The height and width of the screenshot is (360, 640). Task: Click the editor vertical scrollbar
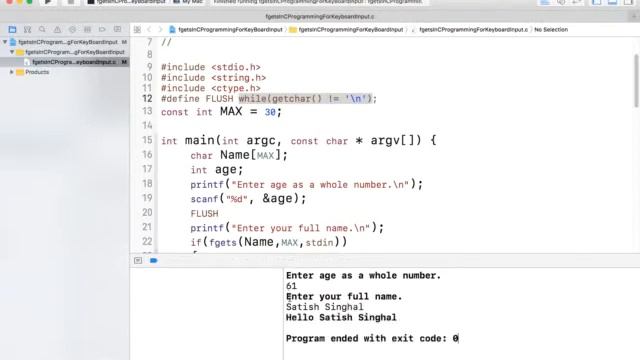coord(636,81)
